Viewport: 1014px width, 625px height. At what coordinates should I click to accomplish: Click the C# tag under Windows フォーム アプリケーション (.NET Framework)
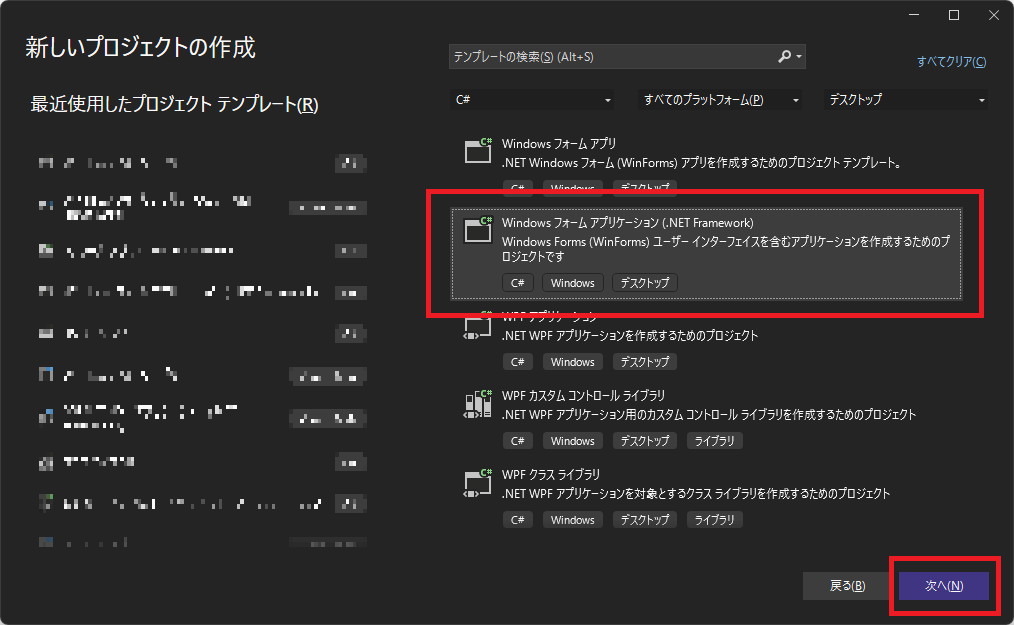pyautogui.click(x=517, y=283)
